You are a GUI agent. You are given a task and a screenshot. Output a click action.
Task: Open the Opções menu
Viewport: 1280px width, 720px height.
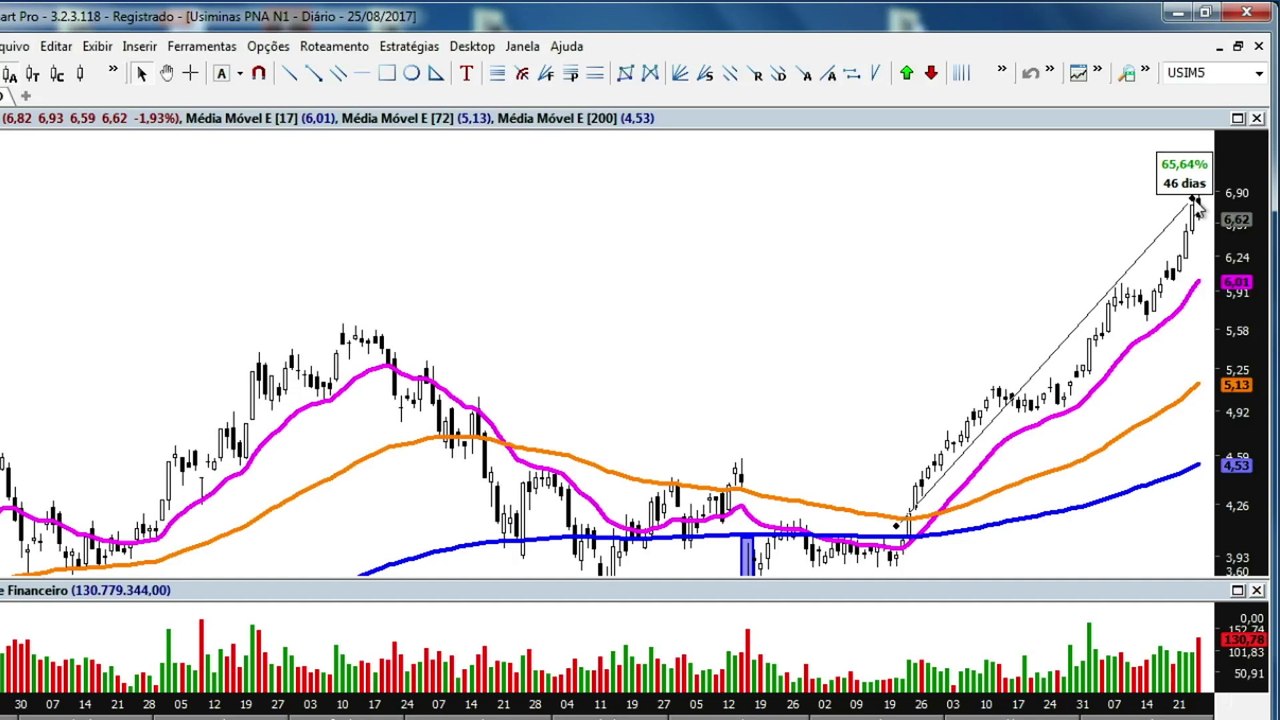click(268, 46)
